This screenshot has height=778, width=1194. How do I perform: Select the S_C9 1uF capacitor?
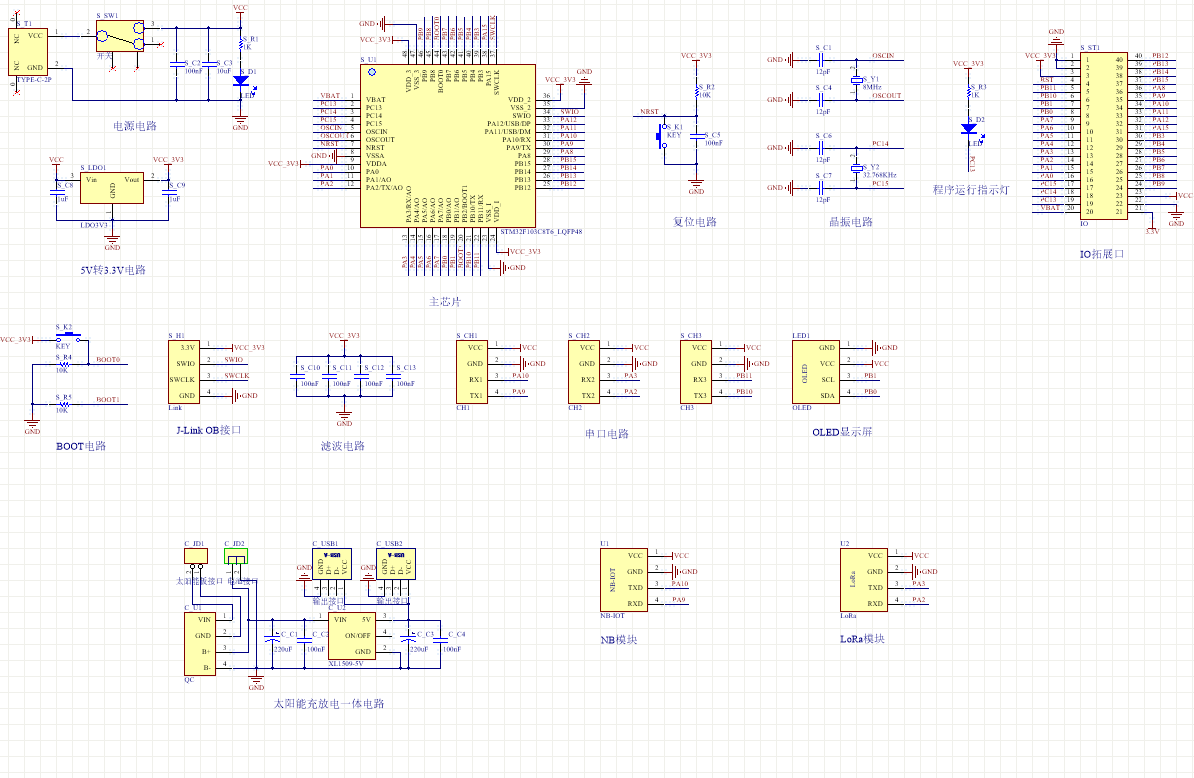point(169,192)
